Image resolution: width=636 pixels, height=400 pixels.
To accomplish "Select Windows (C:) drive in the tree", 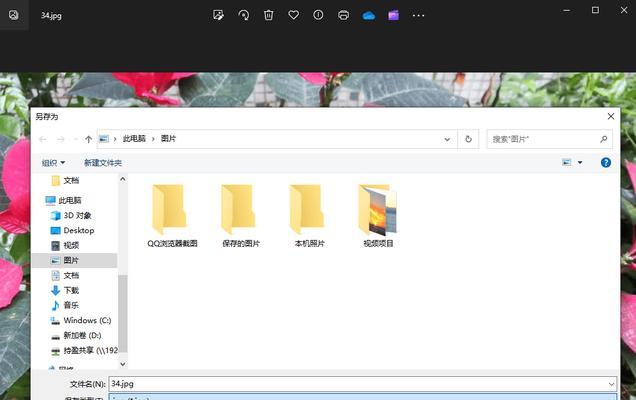I will [x=80, y=320].
